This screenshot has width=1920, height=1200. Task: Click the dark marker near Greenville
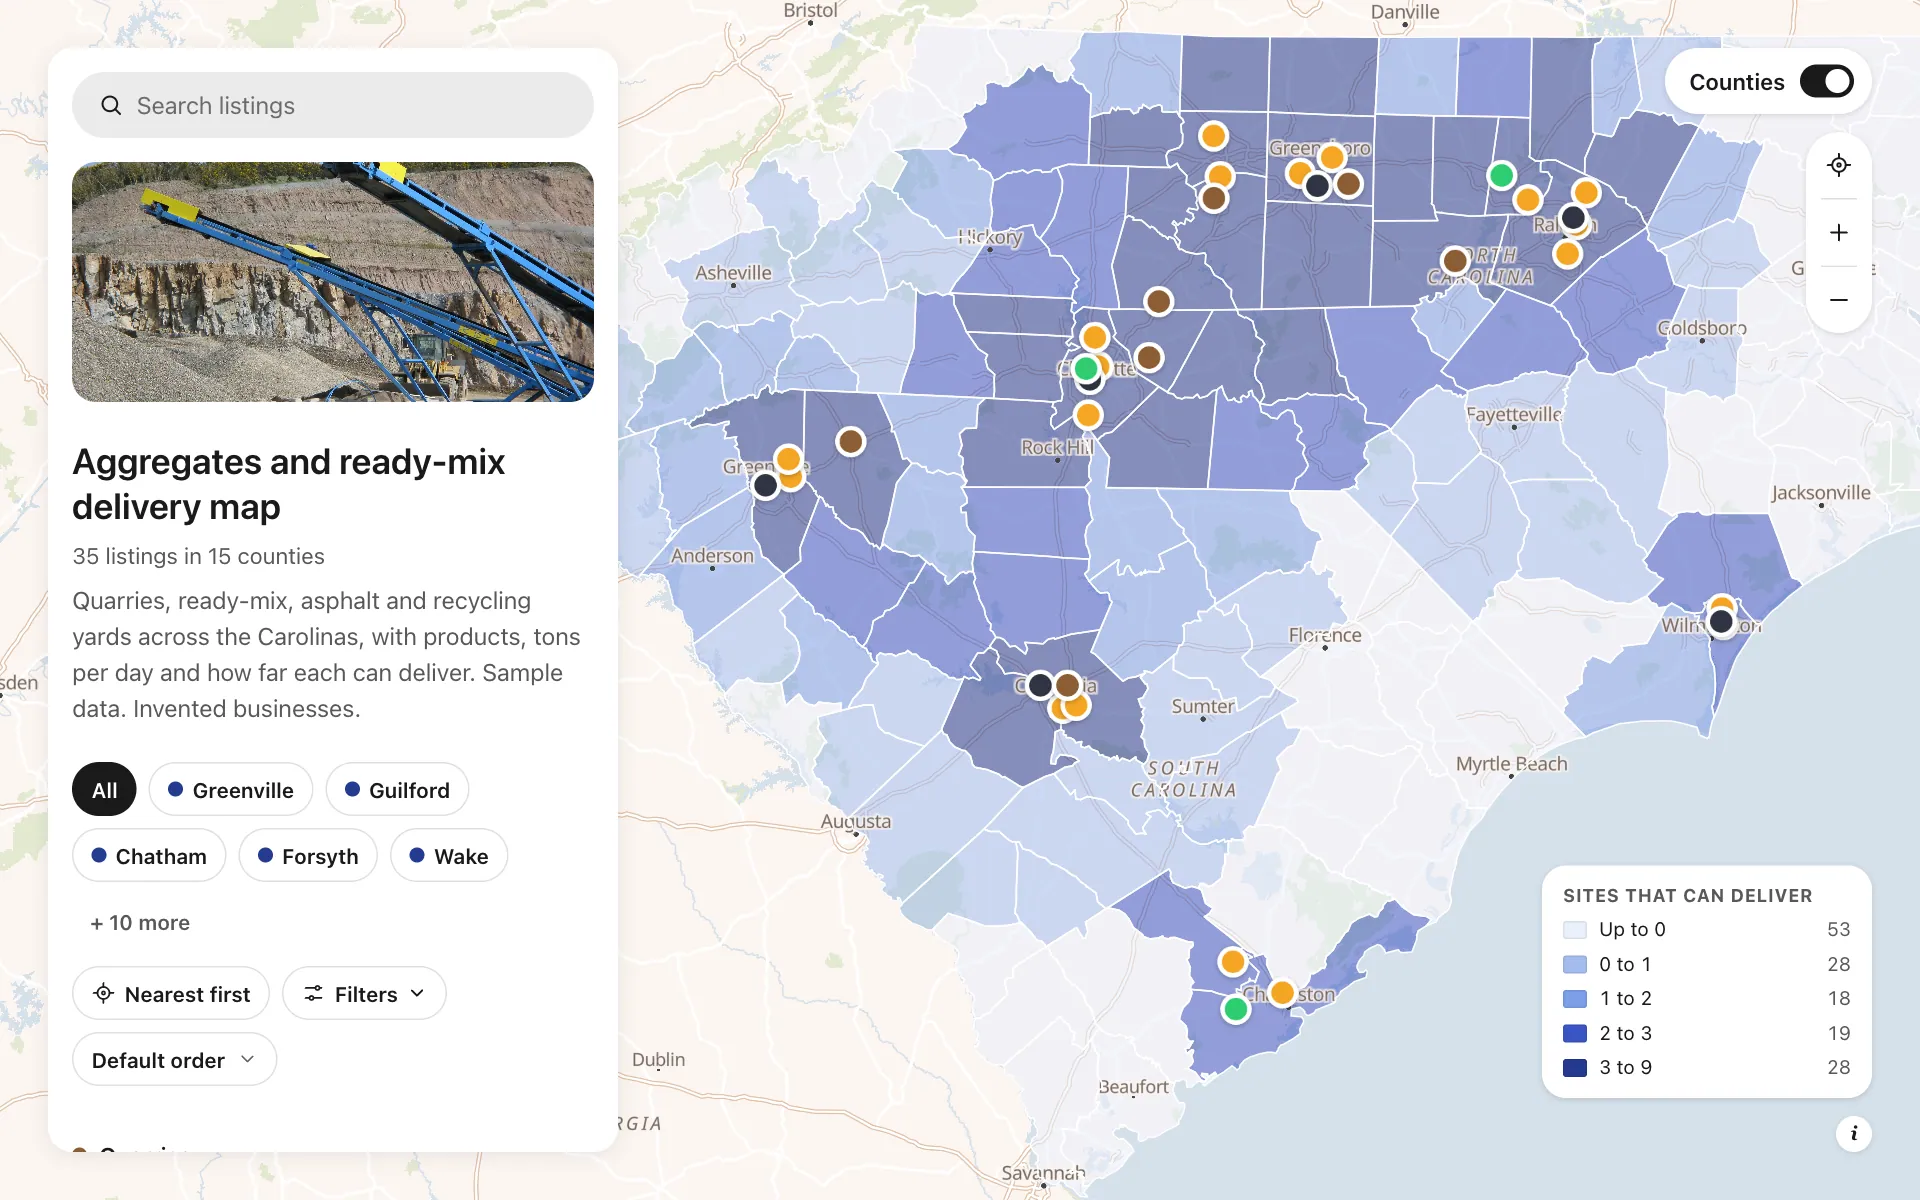tap(766, 486)
